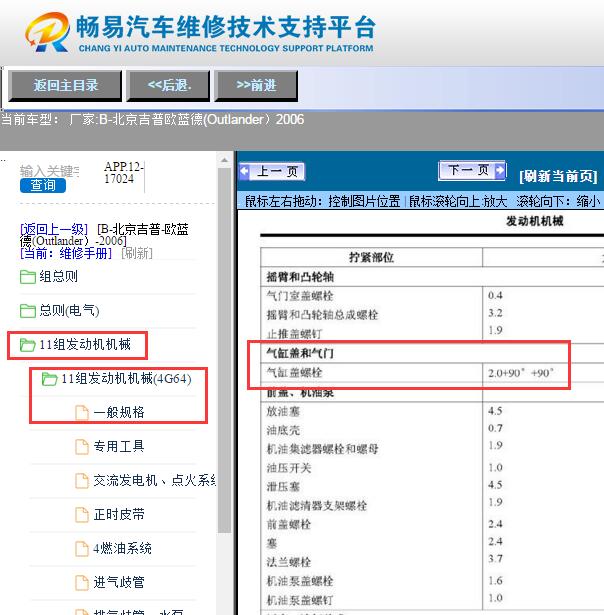The image size is (604, 615).
Task: Click 止推盖螺钉 row text
Action: tap(295, 334)
